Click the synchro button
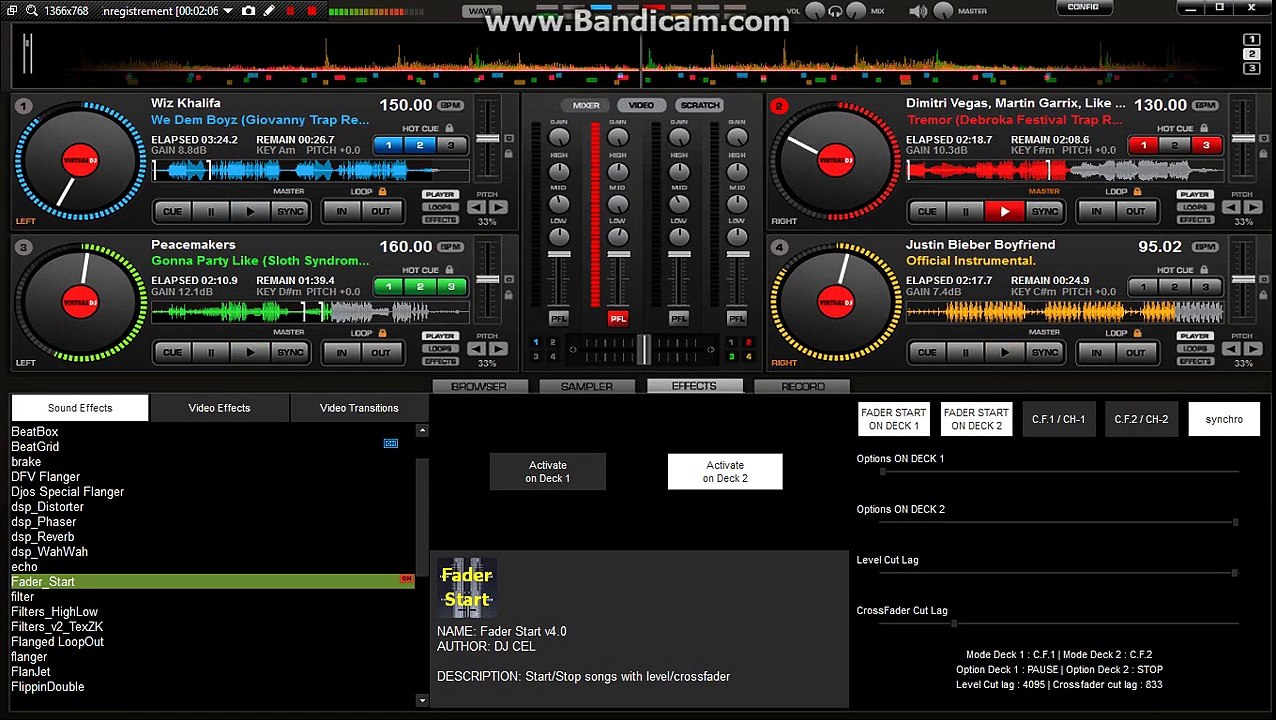The width and height of the screenshot is (1276, 720). click(1224, 419)
